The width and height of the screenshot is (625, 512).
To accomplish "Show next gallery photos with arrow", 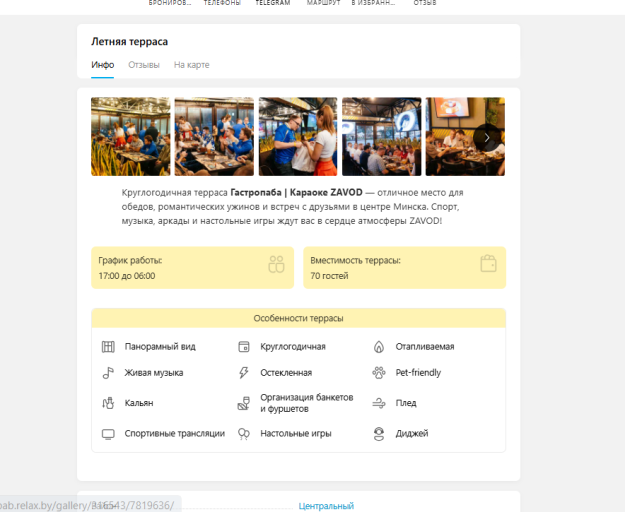I will 487,137.
